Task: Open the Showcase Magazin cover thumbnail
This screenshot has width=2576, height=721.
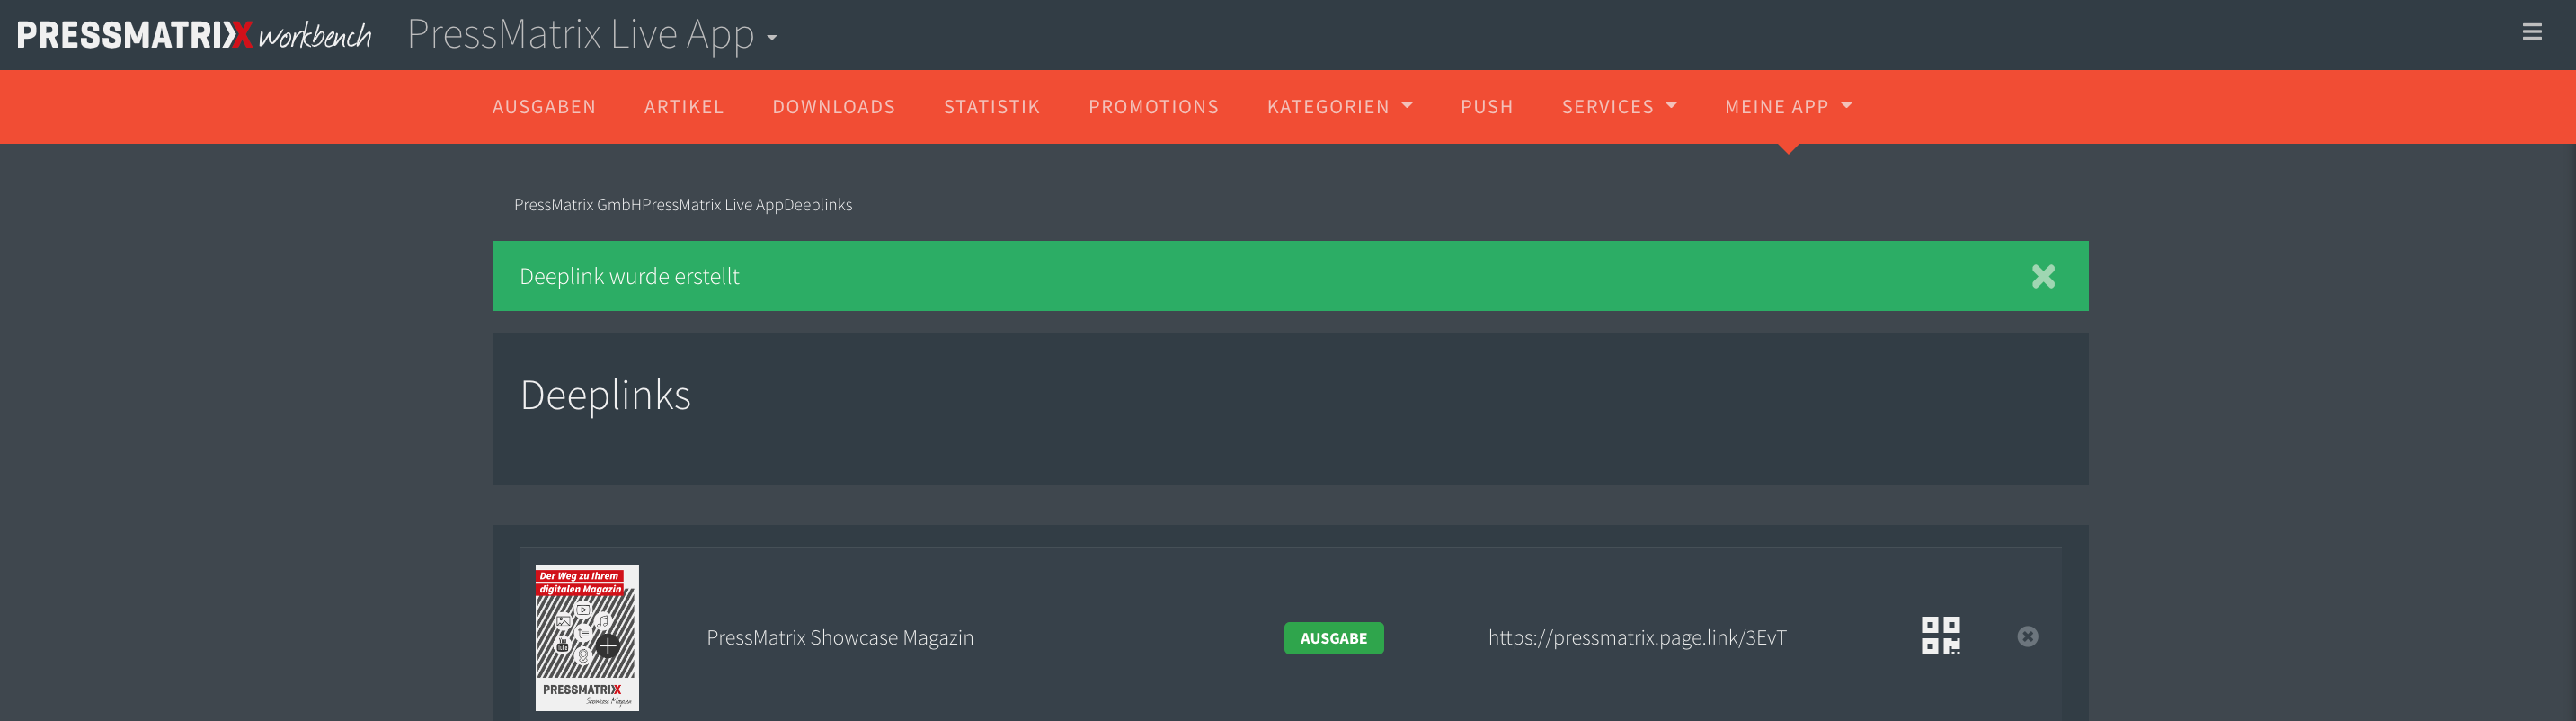Action: pos(587,638)
